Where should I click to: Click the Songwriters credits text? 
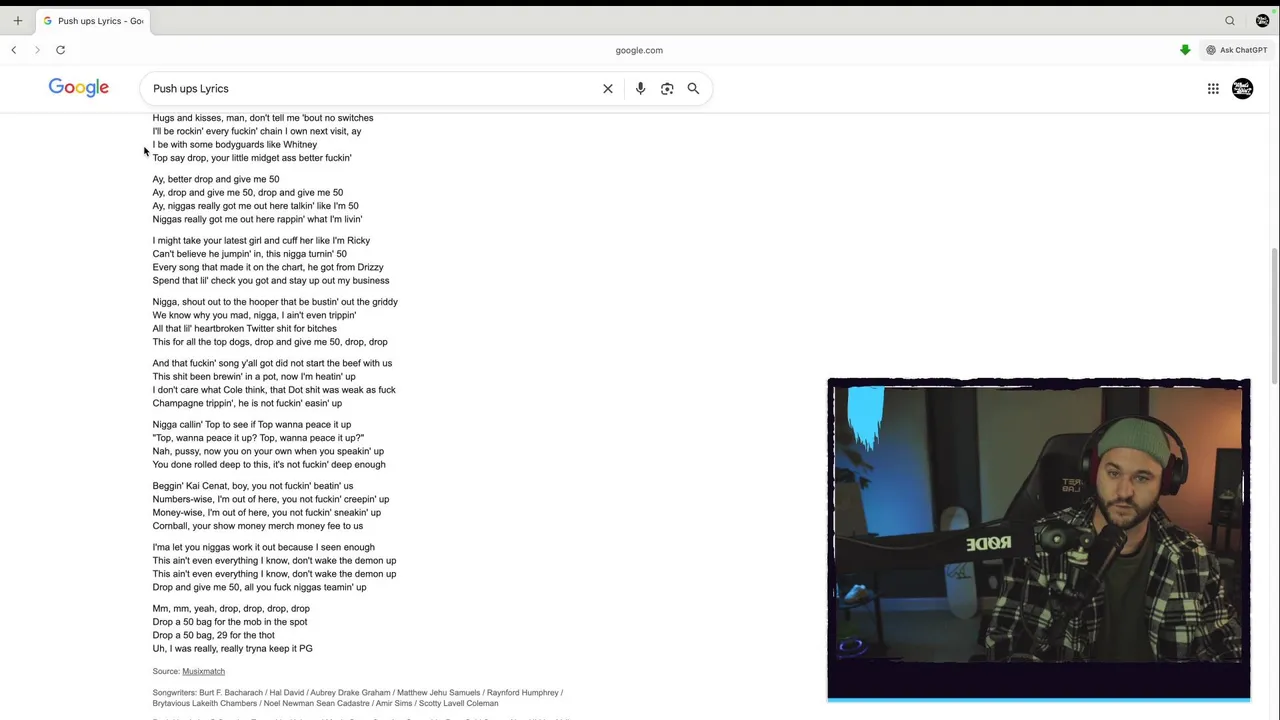(x=358, y=698)
